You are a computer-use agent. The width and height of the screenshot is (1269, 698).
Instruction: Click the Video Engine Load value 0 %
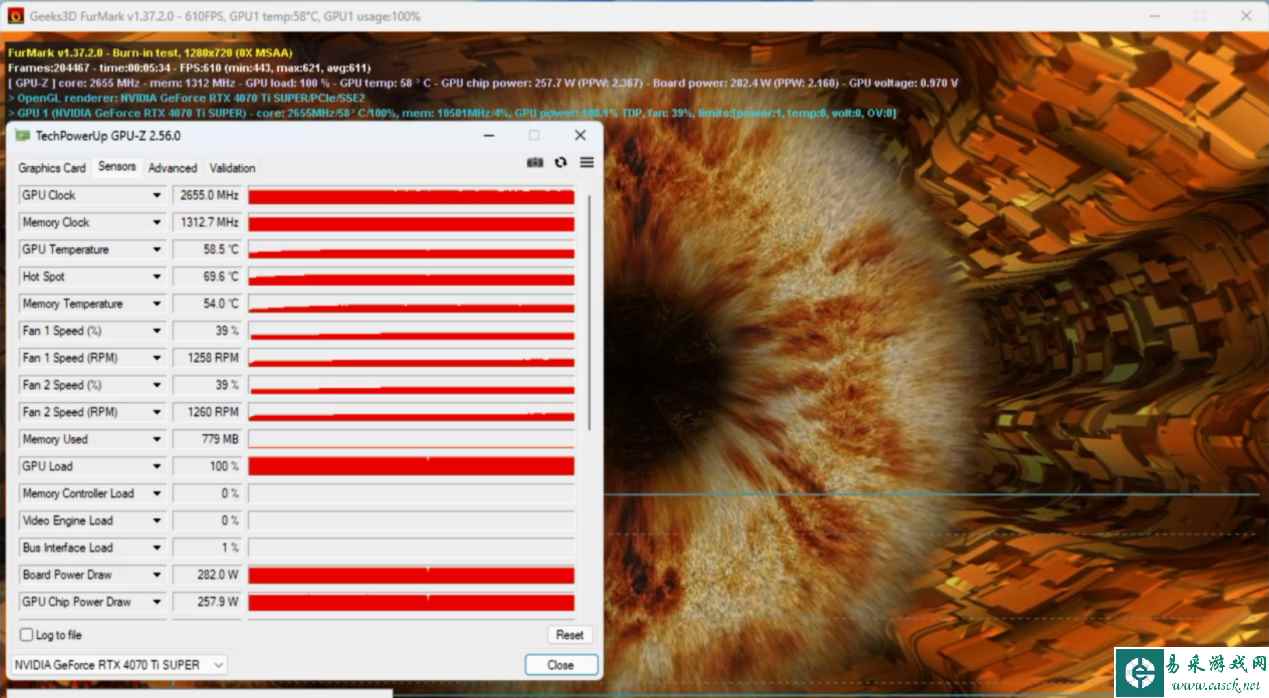[x=208, y=521]
